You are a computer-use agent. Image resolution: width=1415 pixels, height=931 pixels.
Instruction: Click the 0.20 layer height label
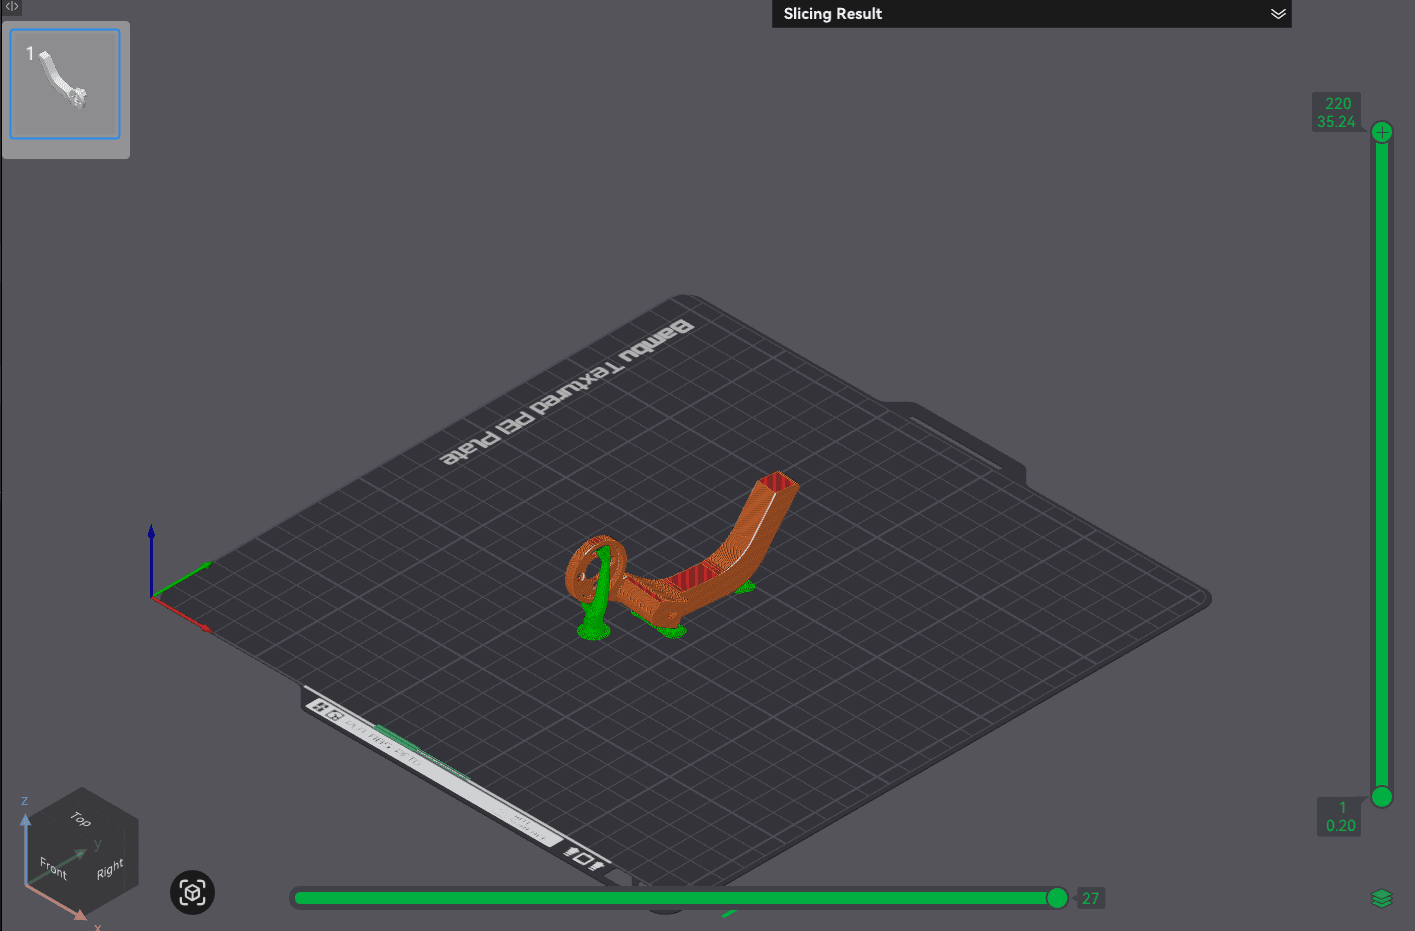(1340, 825)
